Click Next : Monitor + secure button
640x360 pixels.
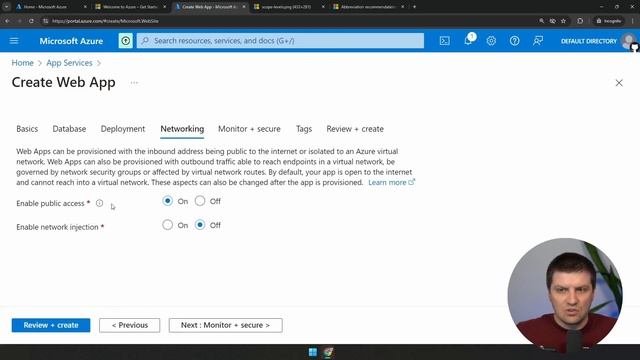point(225,325)
